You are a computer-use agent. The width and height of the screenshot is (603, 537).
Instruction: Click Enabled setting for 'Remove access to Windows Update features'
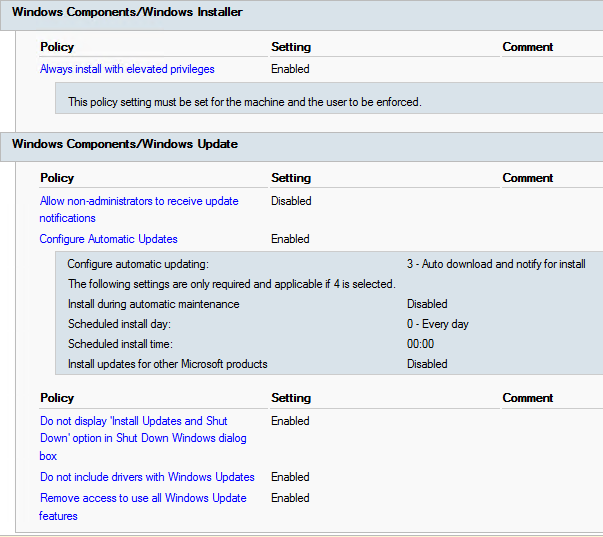pos(290,498)
